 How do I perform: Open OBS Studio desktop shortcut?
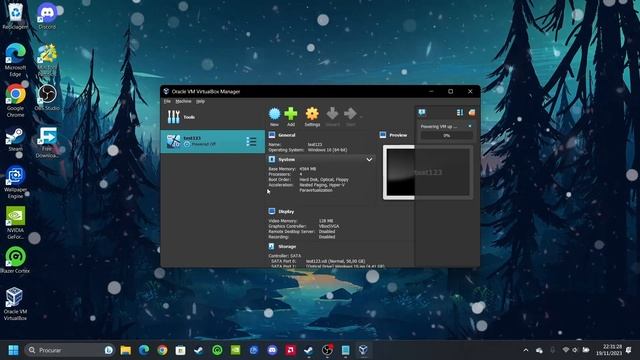pos(47,98)
